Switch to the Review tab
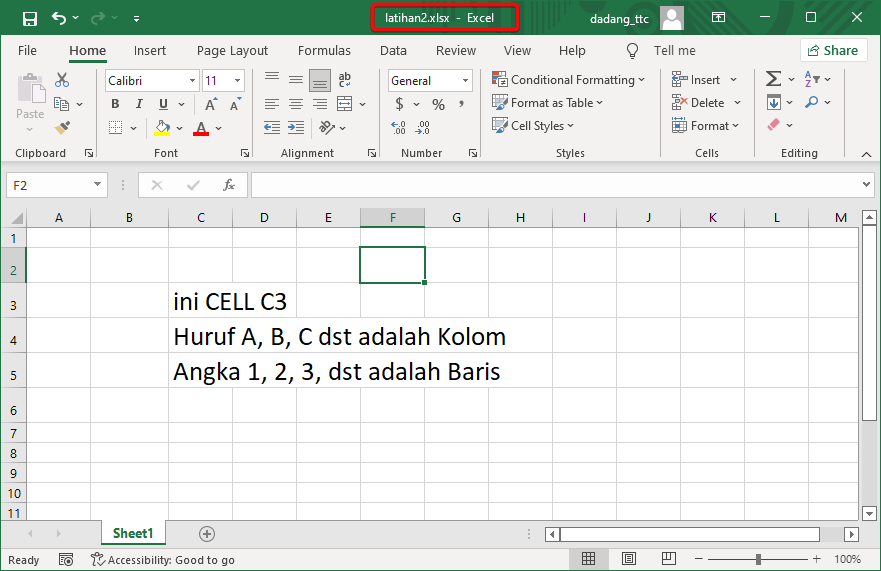Viewport: 881px width, 571px height. click(456, 51)
